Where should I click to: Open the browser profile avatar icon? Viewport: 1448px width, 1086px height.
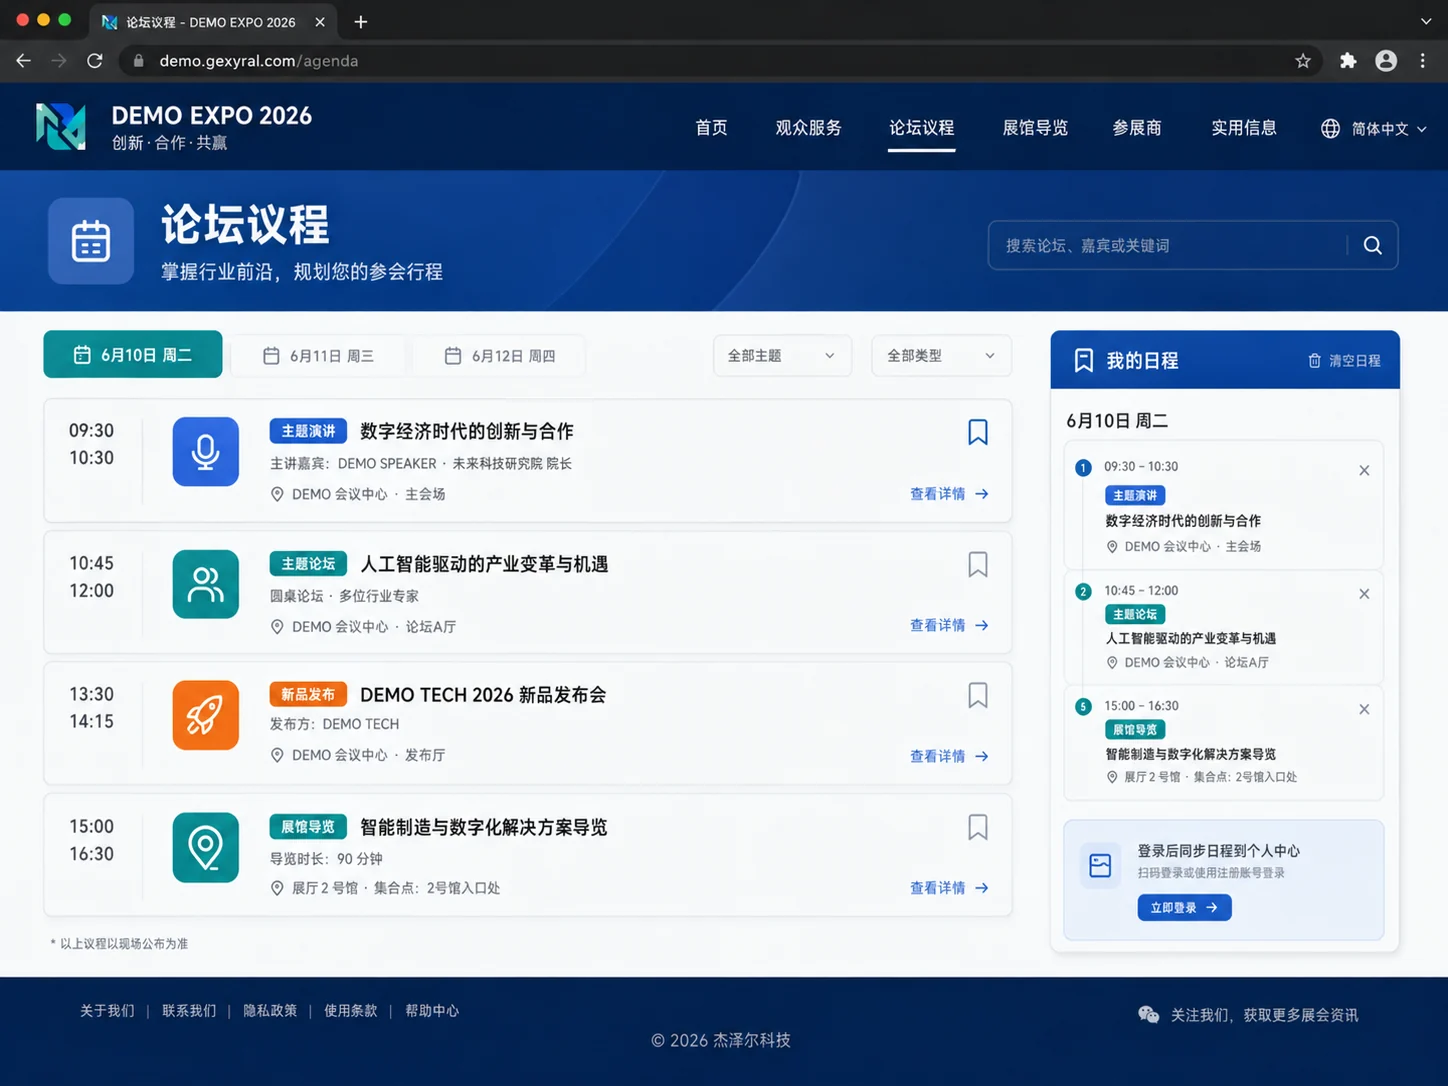[1386, 61]
